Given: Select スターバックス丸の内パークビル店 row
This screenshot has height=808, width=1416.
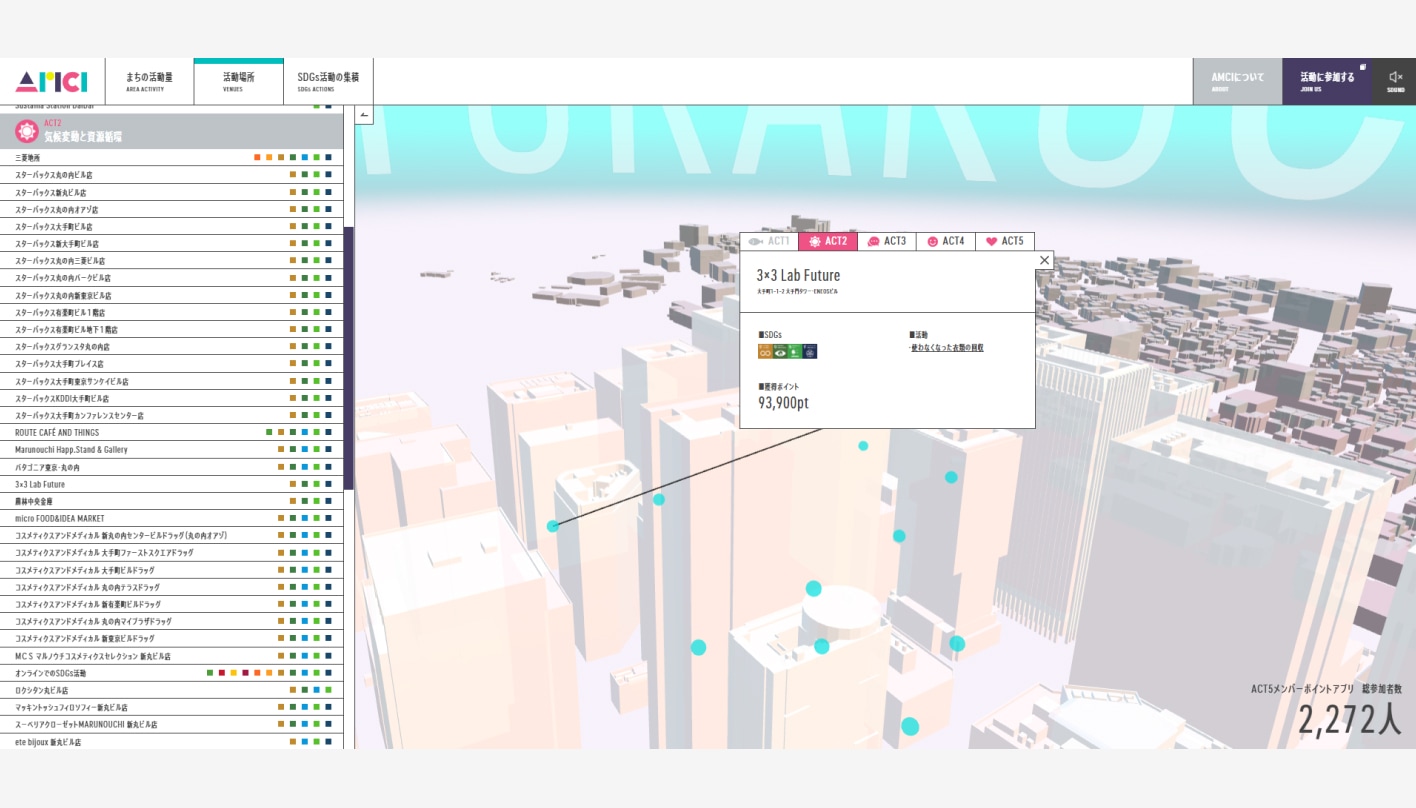Looking at the screenshot, I should [172, 278].
